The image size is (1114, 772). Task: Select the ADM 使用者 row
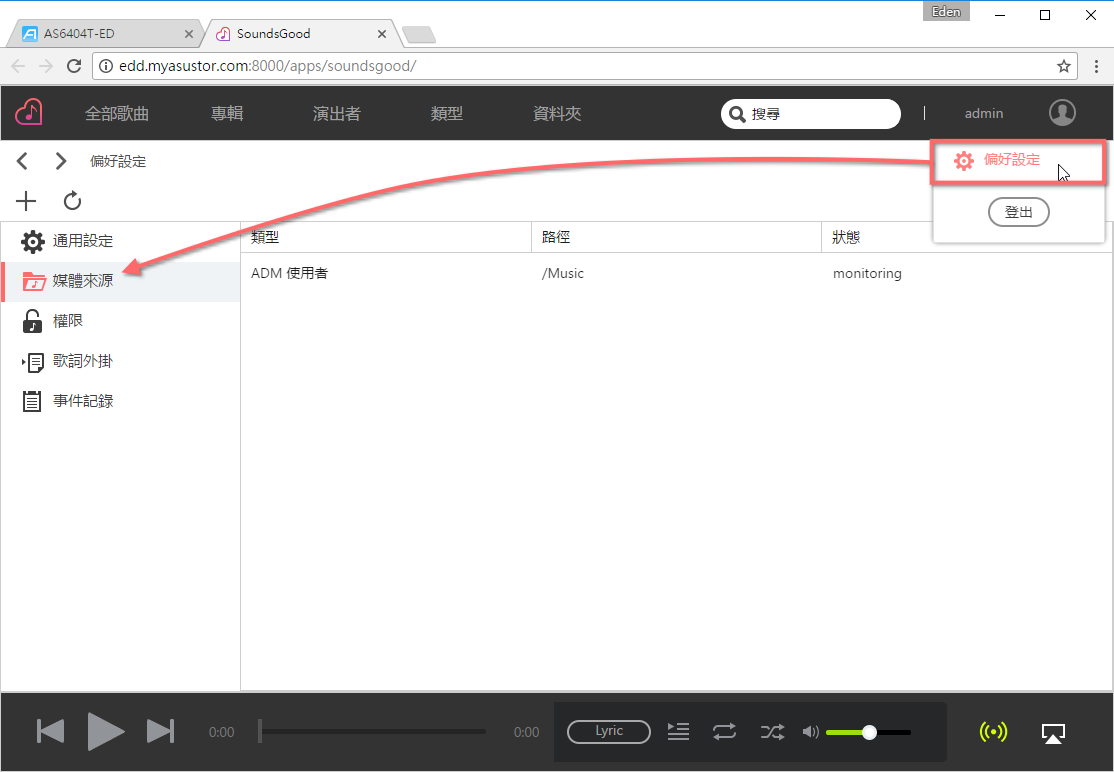click(x=676, y=273)
